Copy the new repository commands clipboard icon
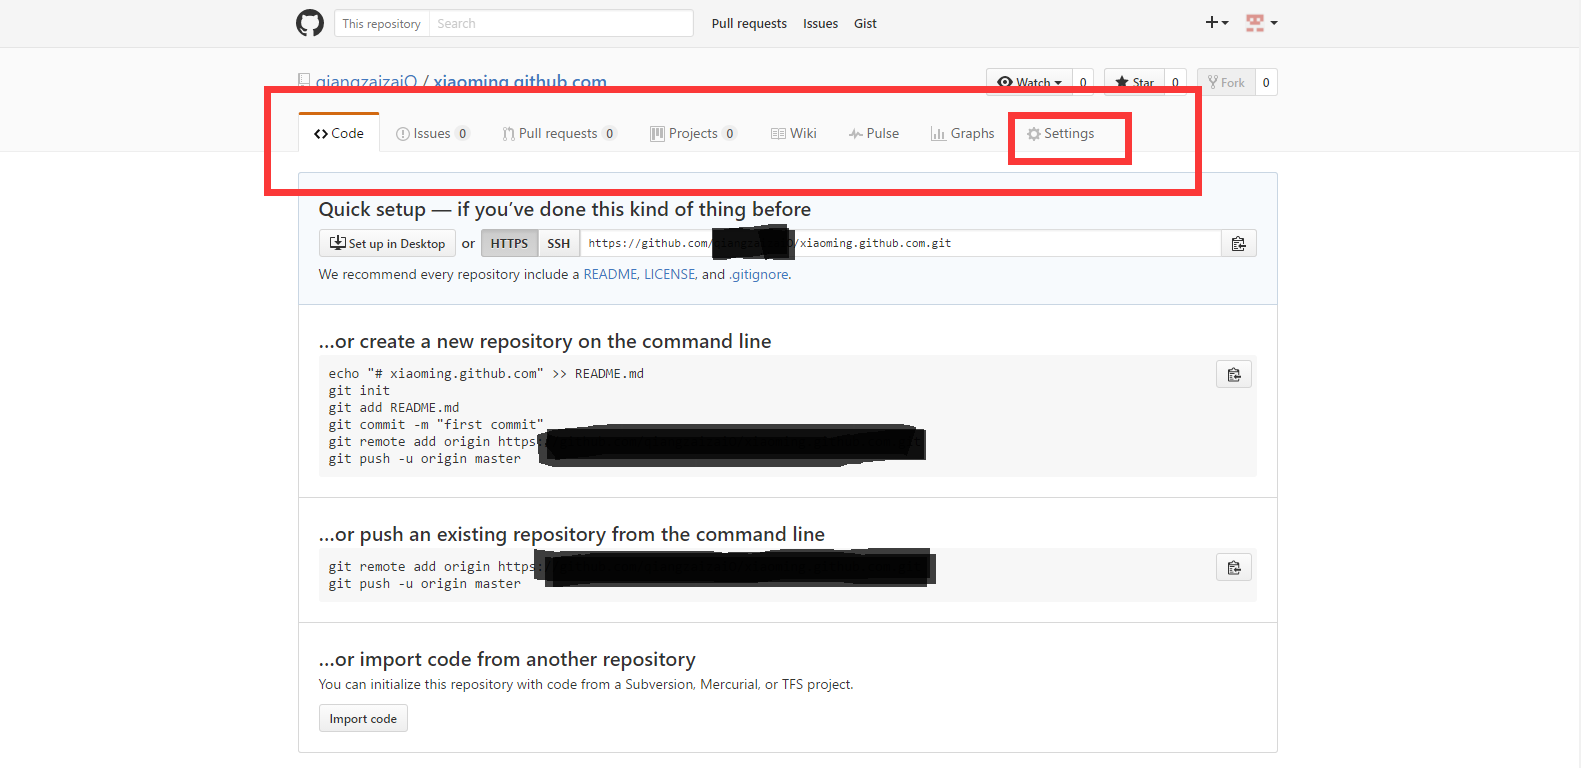Screen dimensions: 1581x768 [x=1234, y=374]
